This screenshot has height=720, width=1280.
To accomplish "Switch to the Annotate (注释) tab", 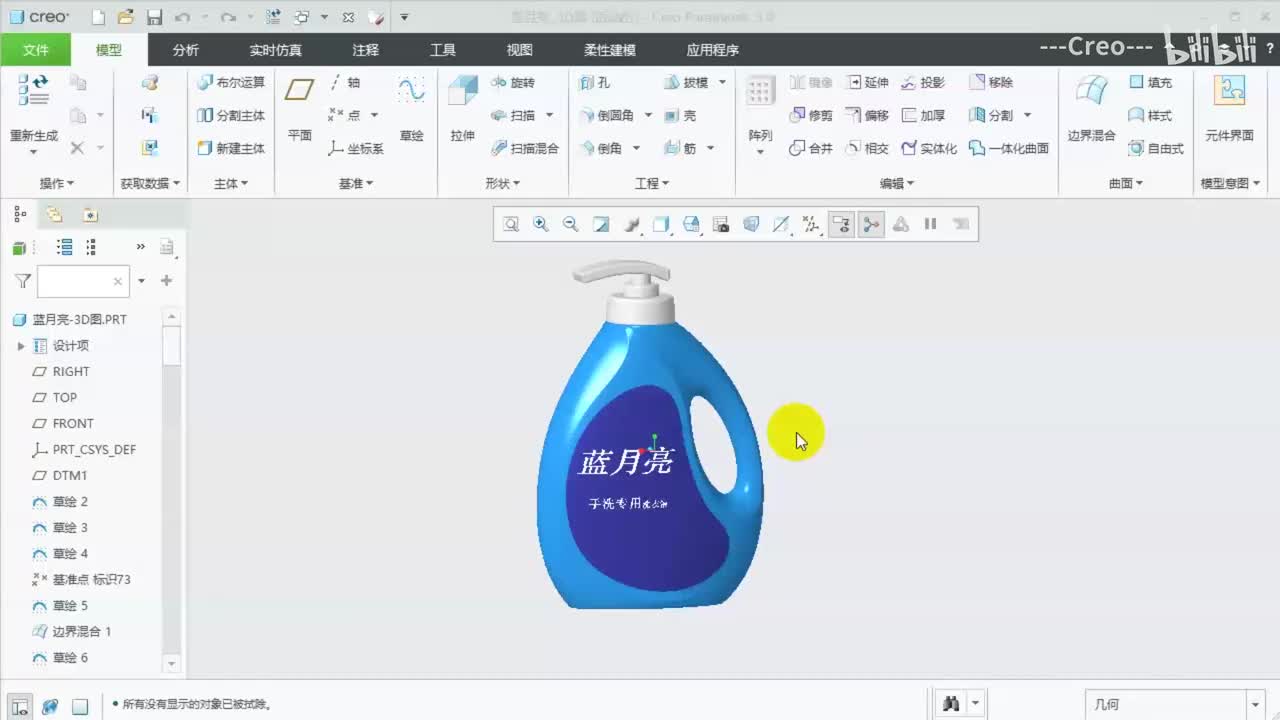I will point(365,50).
